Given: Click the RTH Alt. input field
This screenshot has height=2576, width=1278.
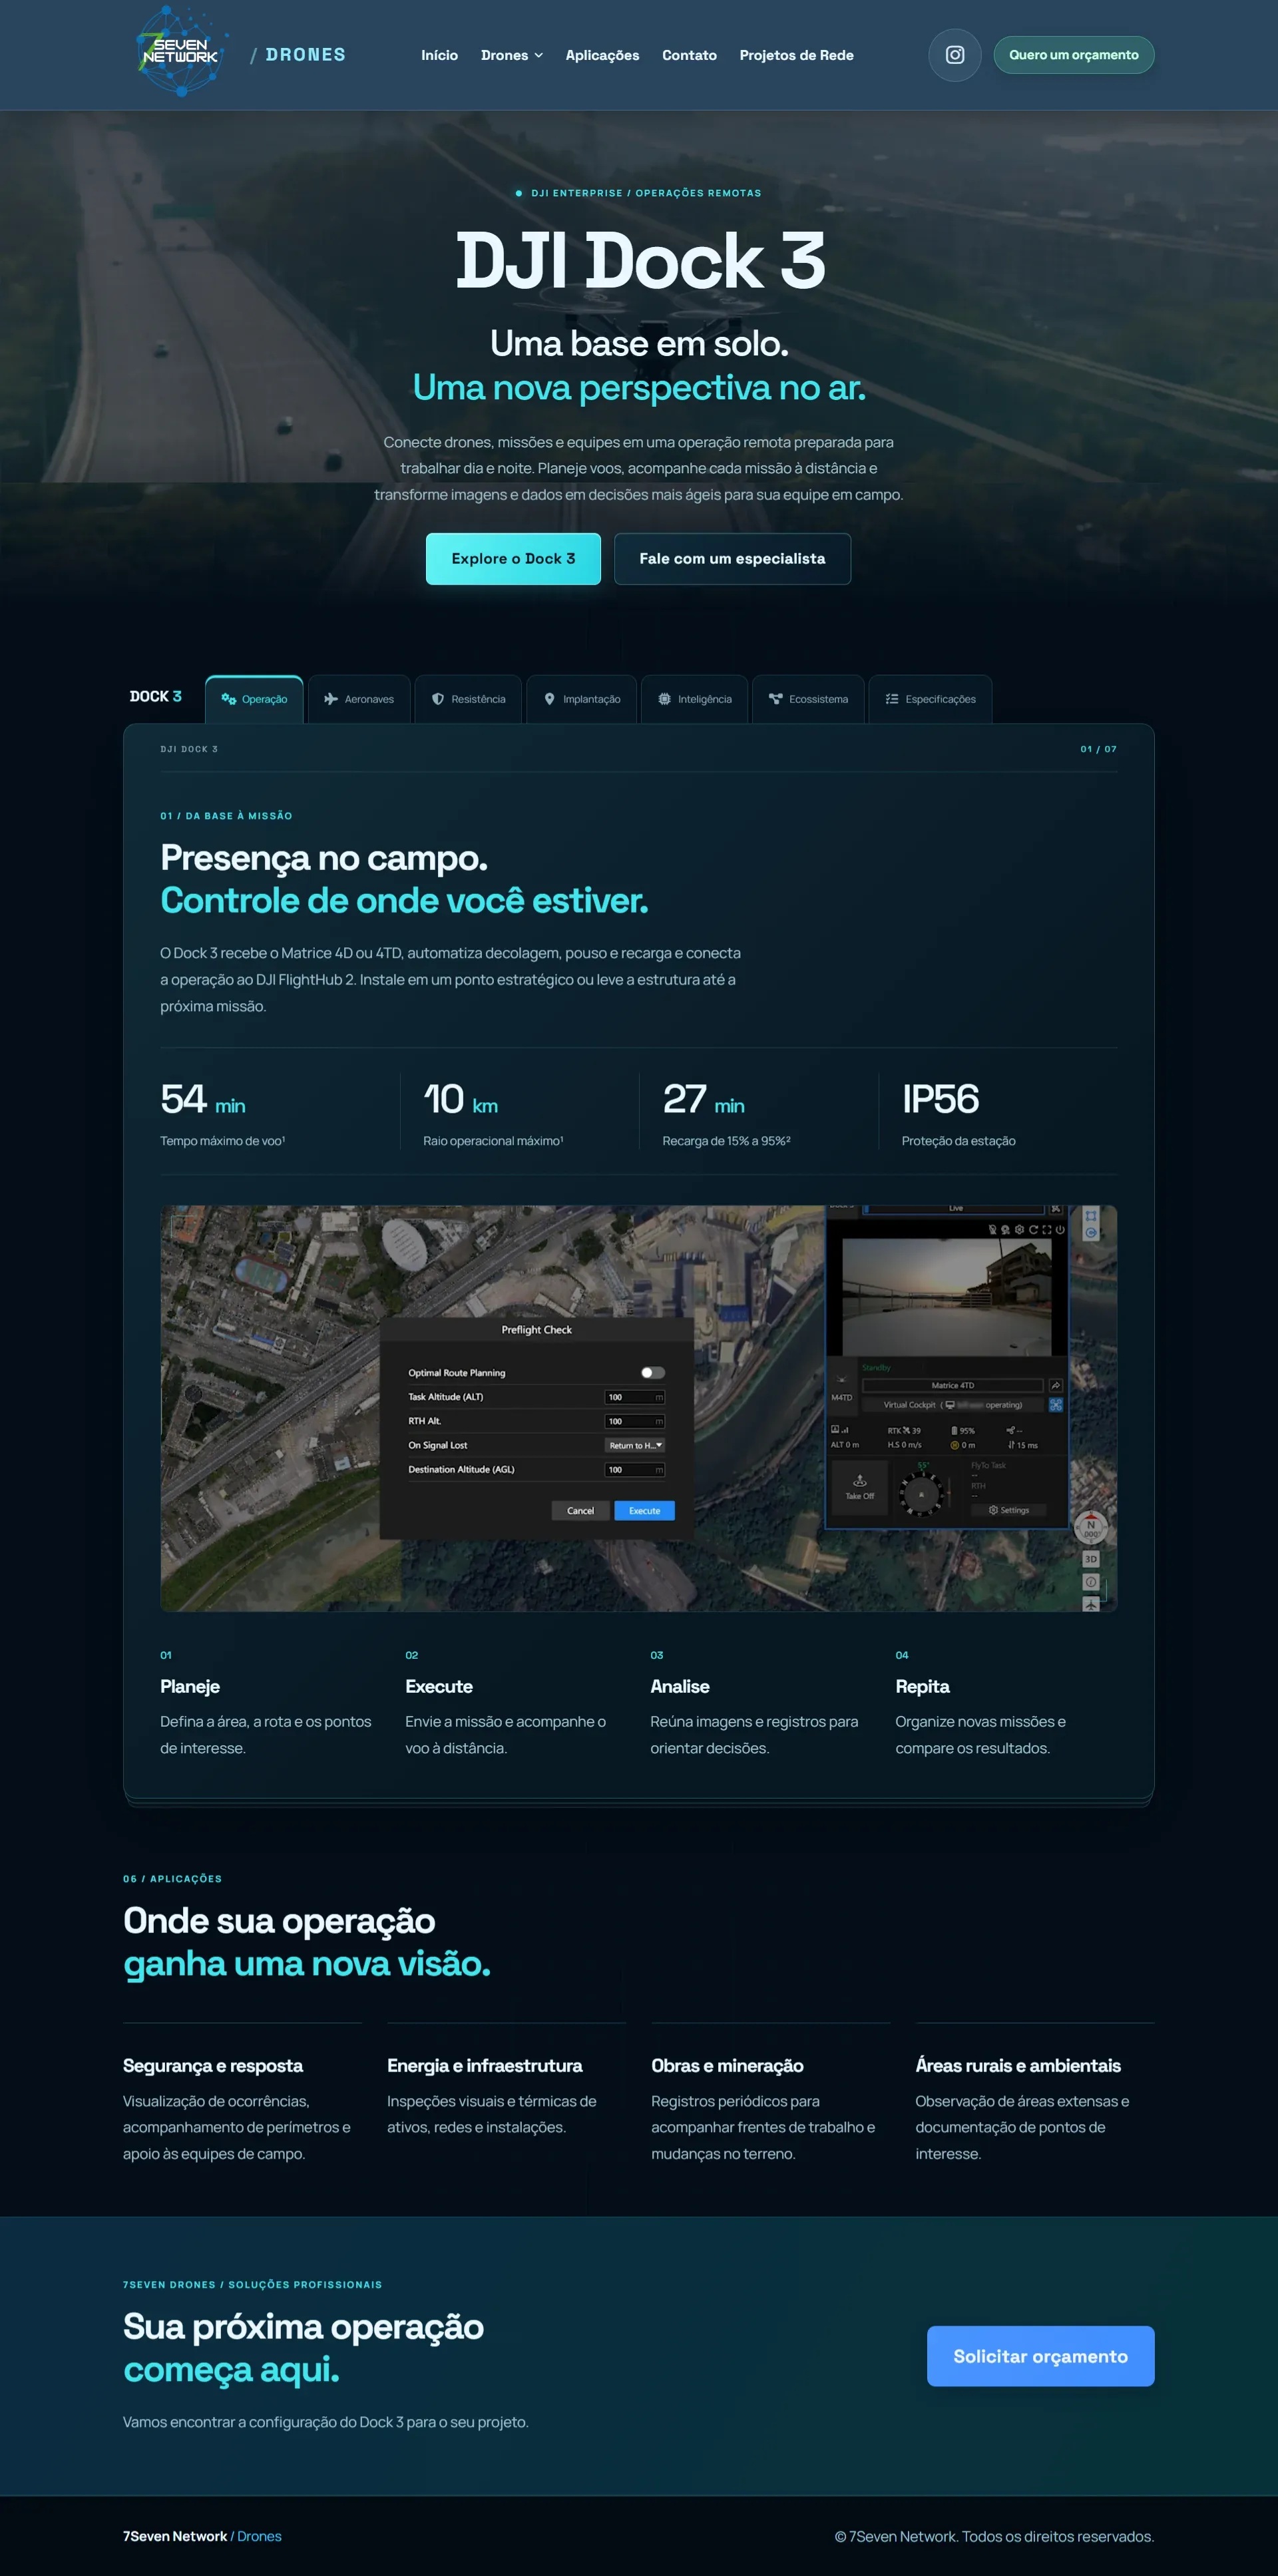Looking at the screenshot, I should [636, 1421].
